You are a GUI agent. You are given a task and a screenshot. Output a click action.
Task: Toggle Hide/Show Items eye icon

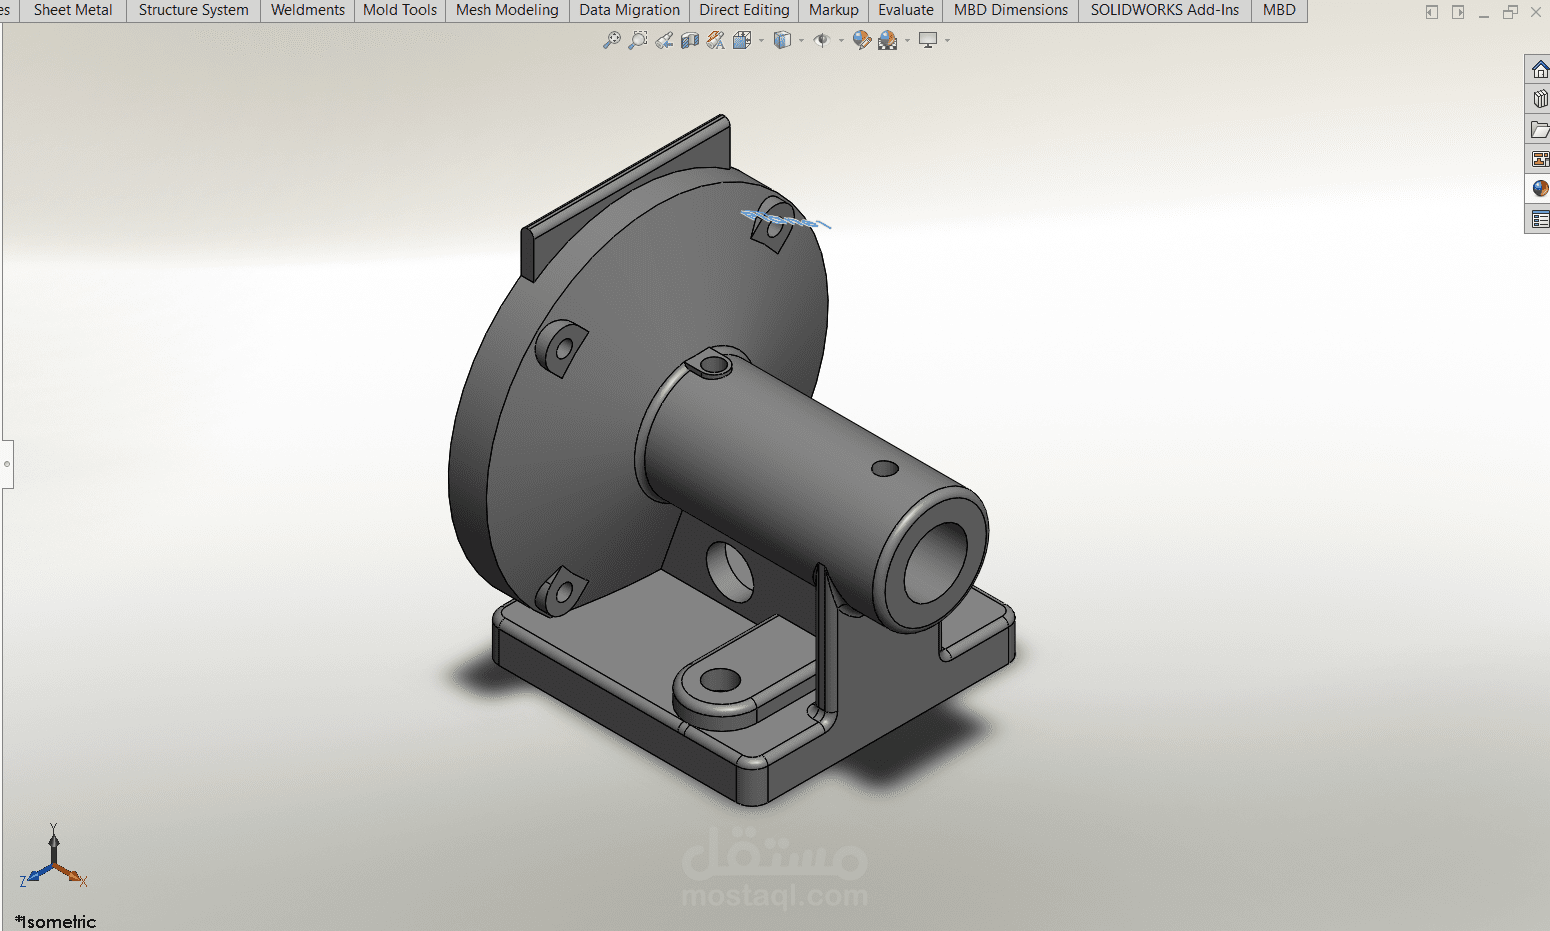[x=822, y=40]
